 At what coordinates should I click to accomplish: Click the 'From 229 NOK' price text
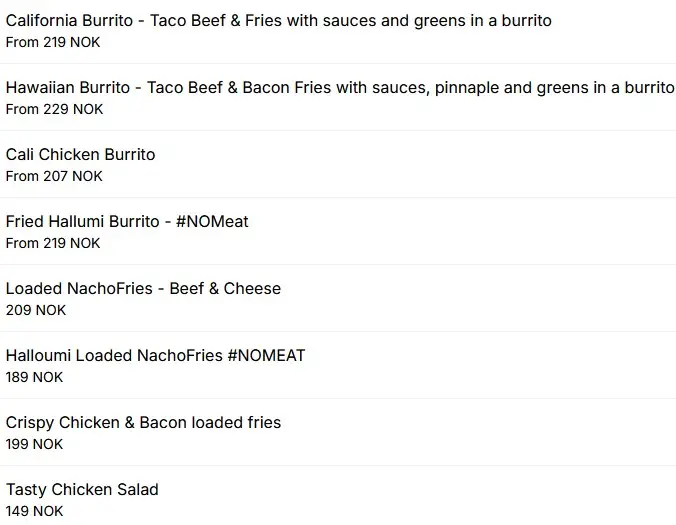coord(54,109)
